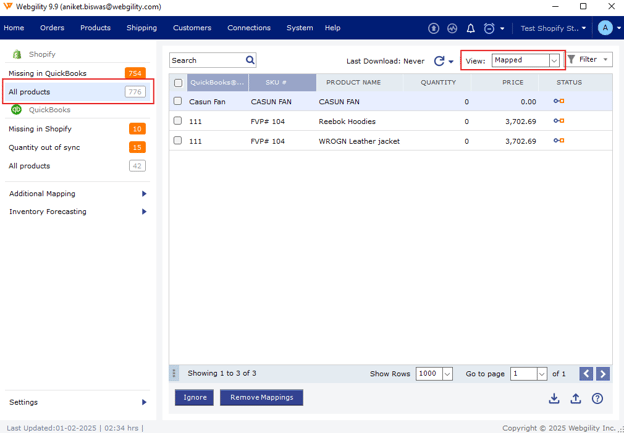
Task: Click the alarm clock scheduler icon
Action: 489,29
